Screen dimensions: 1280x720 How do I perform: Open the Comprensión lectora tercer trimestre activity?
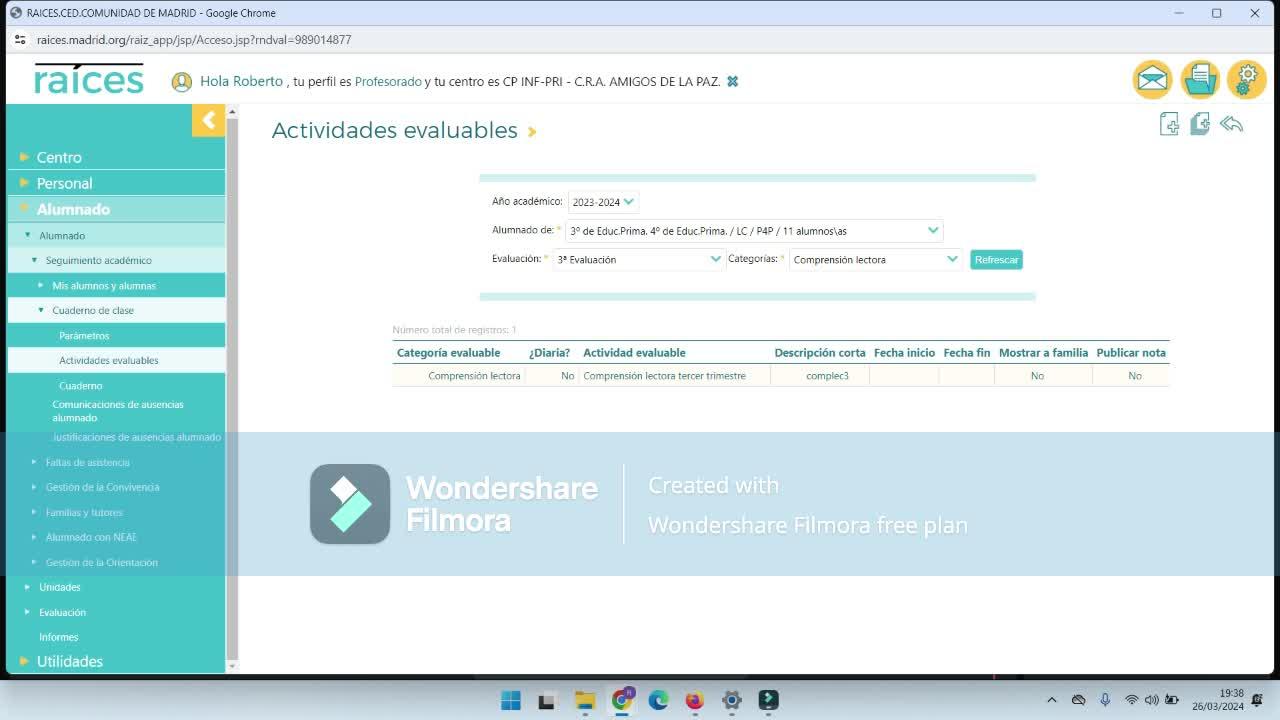(664, 376)
